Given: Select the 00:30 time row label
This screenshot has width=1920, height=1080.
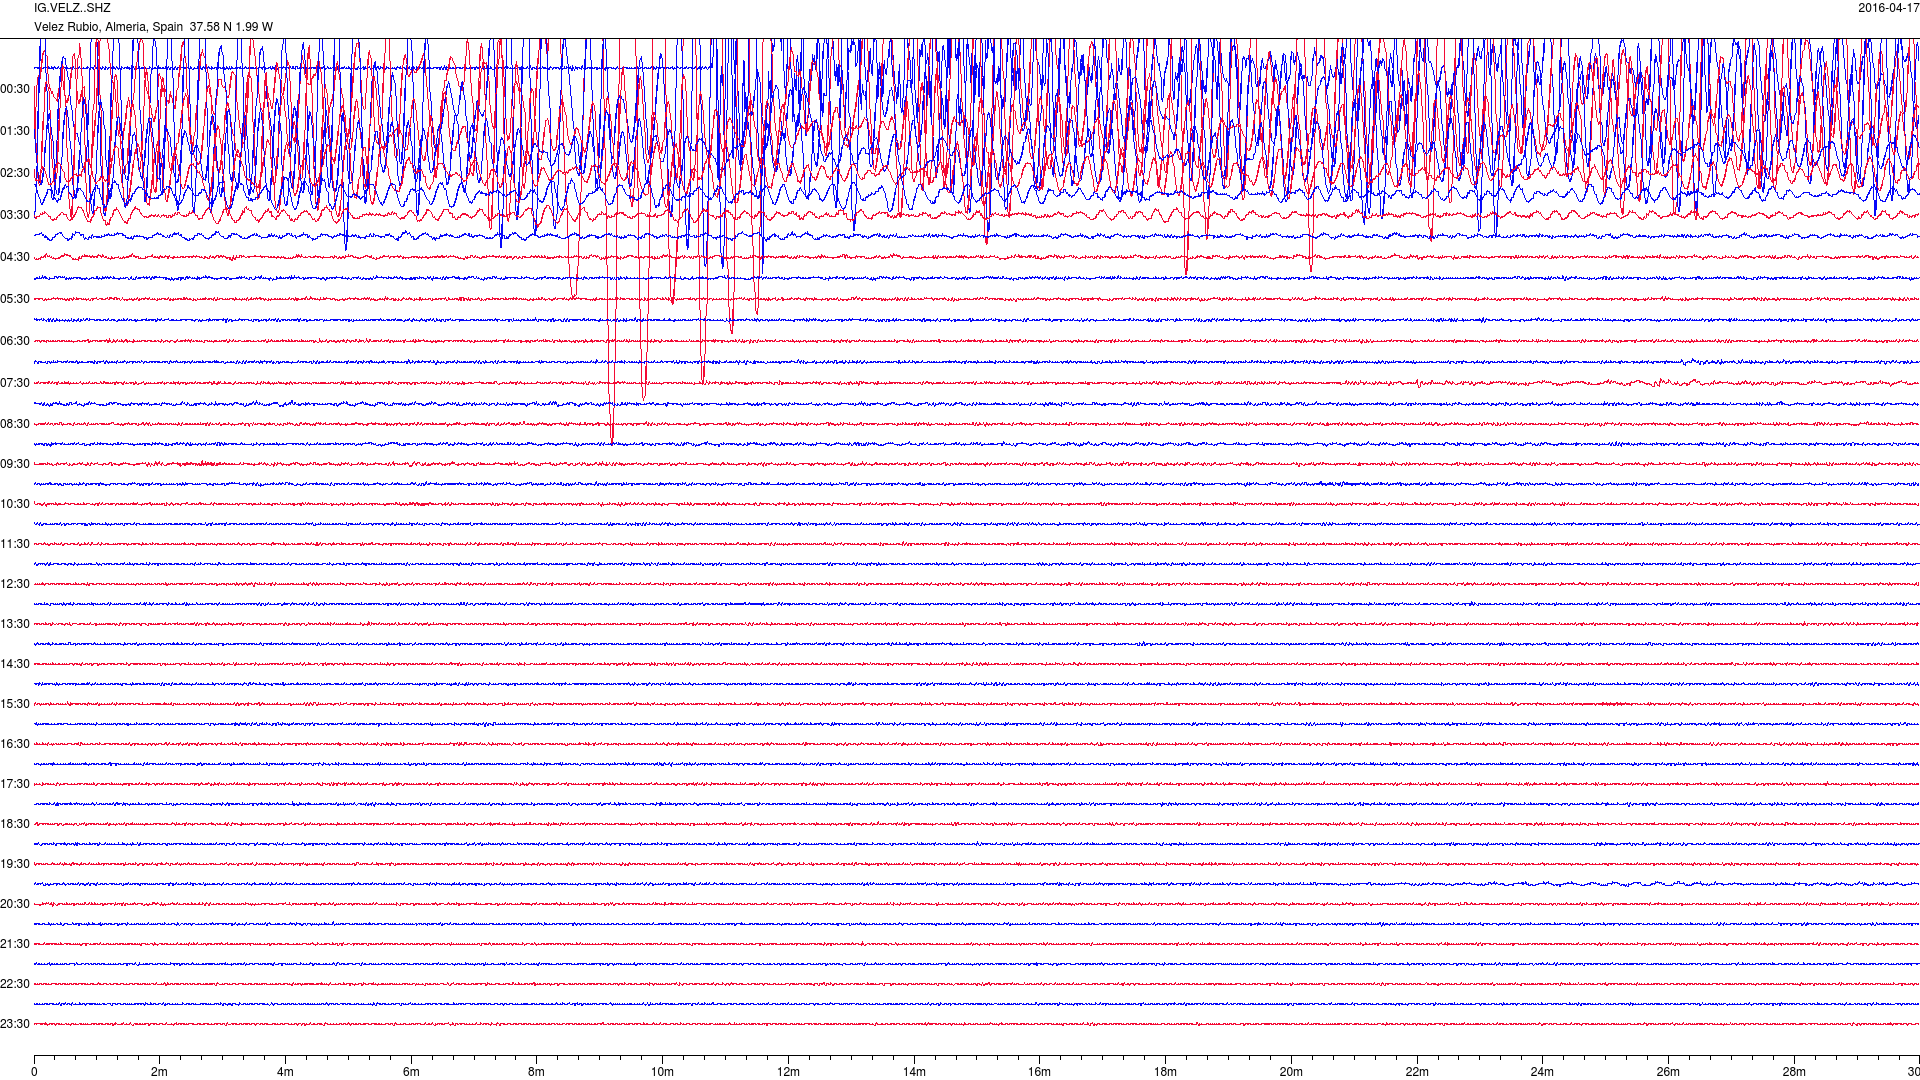Looking at the screenshot, I should (15, 89).
